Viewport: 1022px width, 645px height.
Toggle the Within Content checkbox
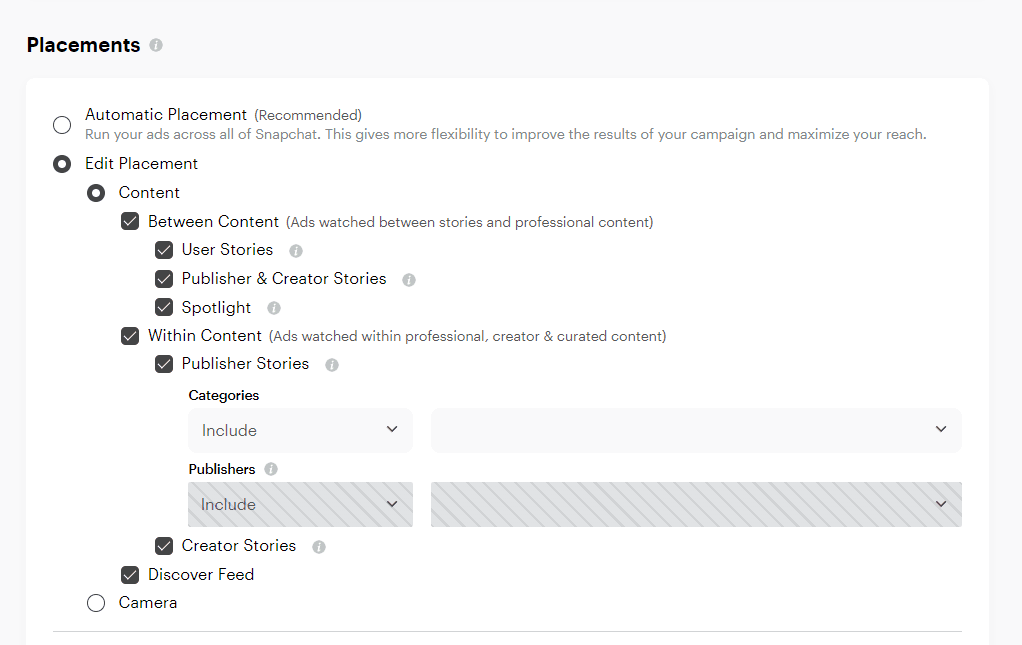130,336
